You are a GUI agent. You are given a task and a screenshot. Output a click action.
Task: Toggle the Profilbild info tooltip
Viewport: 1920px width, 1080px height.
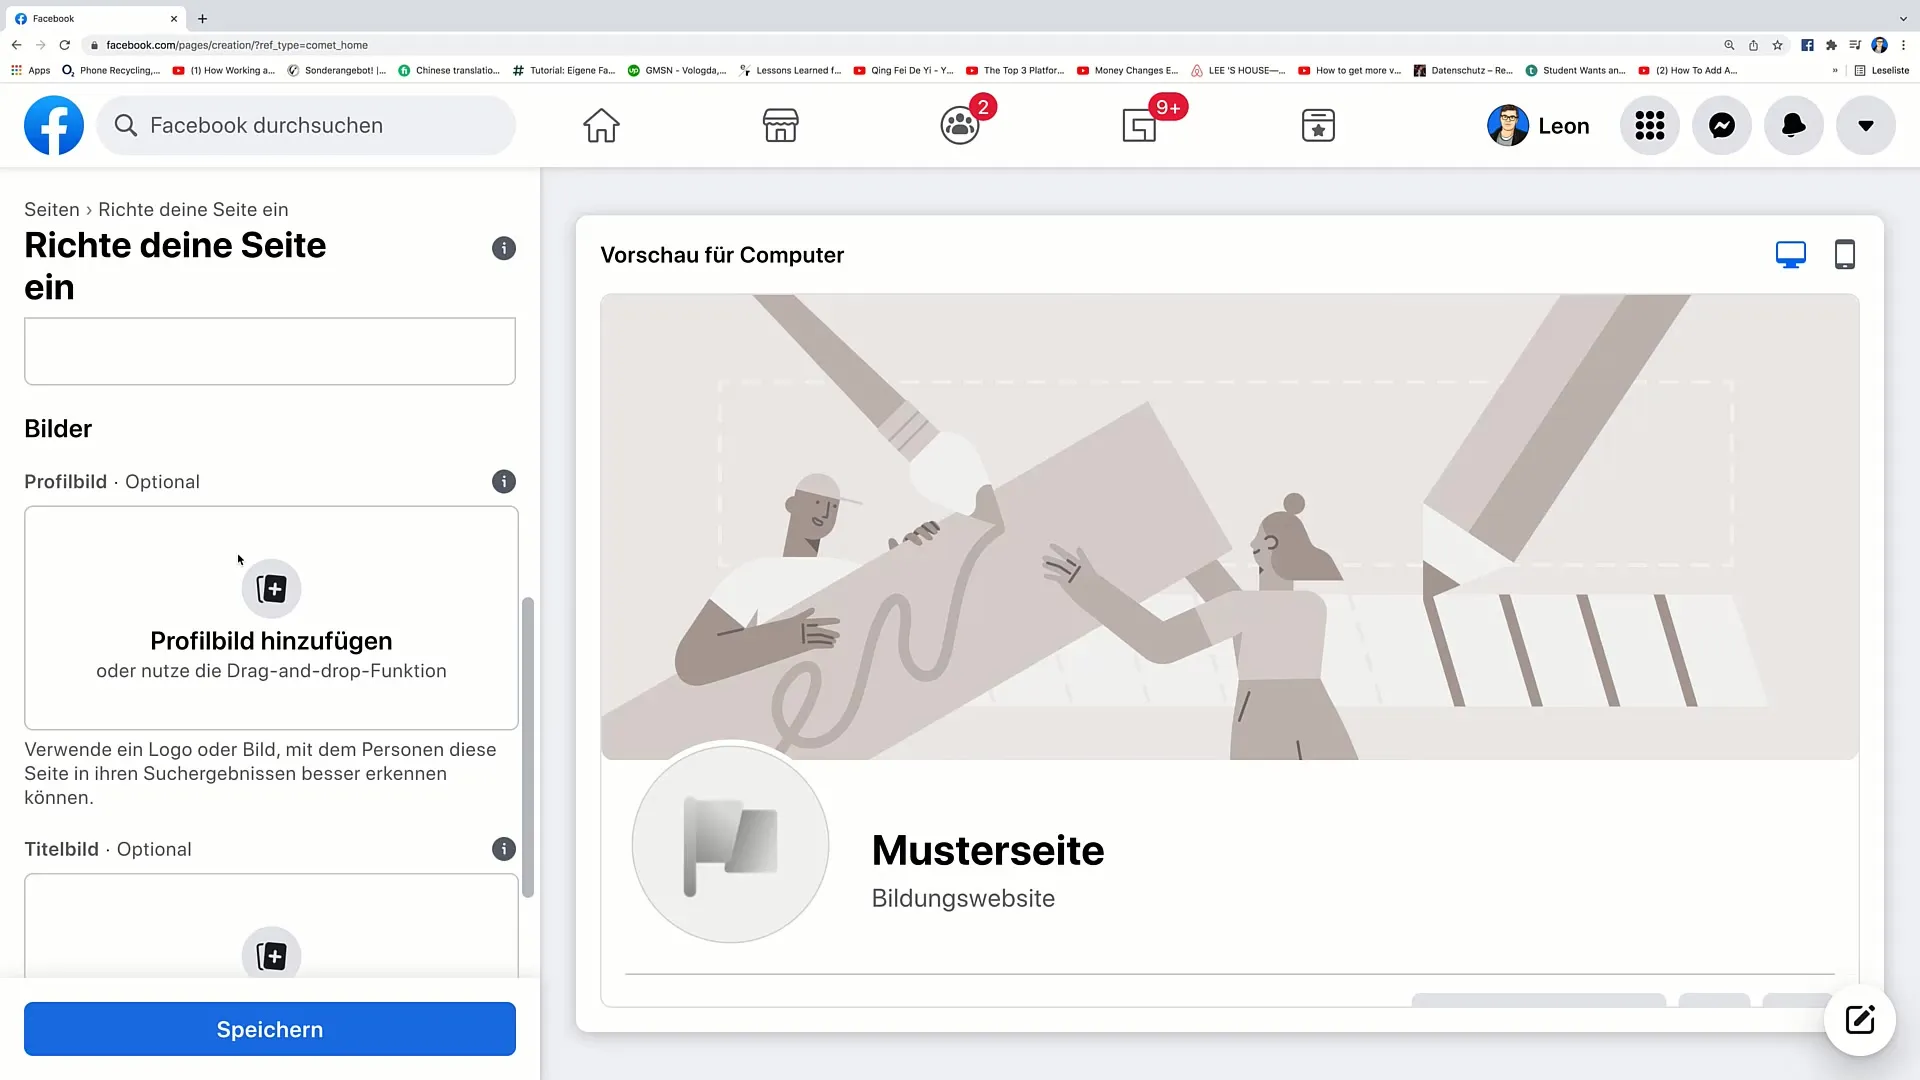coord(502,481)
